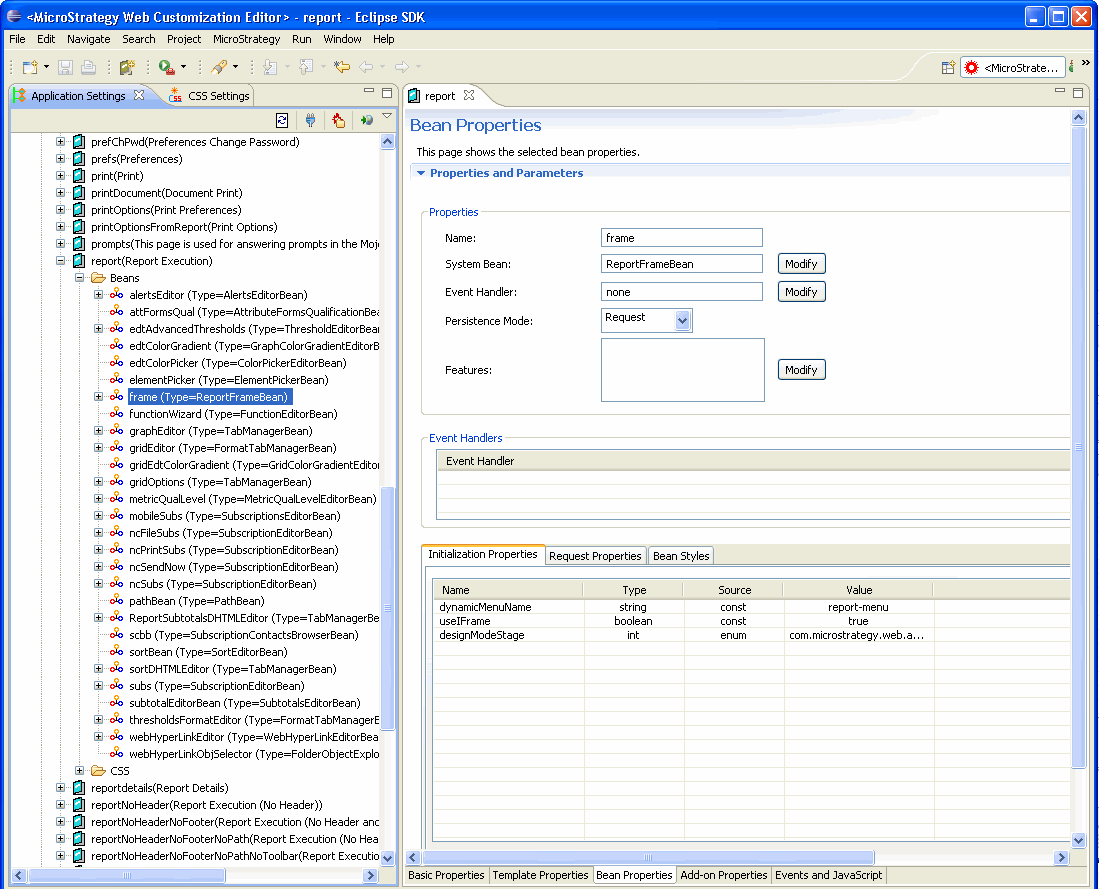Open the Search icon dropdown arrow
Viewport: 1099px width, 889px height.
(x=236, y=67)
